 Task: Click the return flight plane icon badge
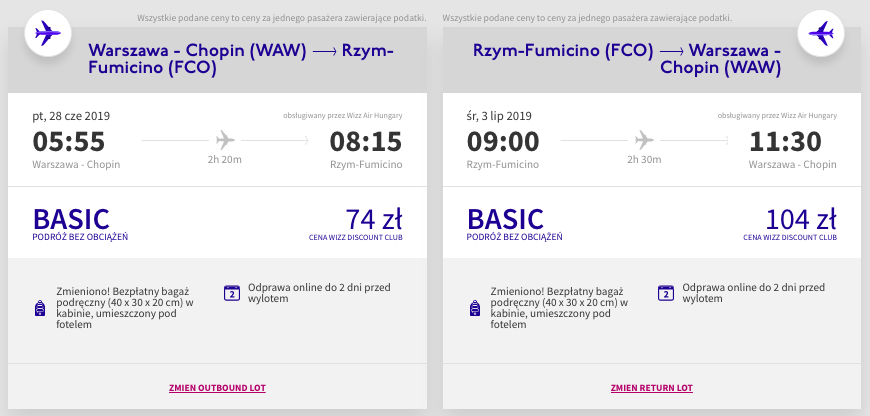click(821, 33)
